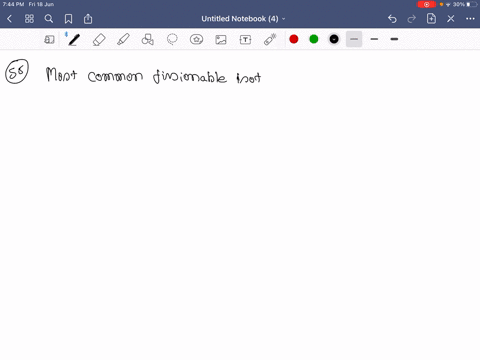Select the Pen tool
The width and height of the screenshot is (480, 360).
74,39
